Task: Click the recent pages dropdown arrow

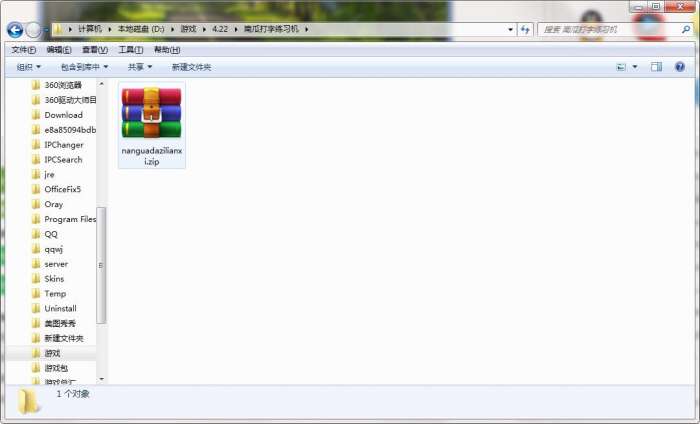Action: tap(46, 30)
